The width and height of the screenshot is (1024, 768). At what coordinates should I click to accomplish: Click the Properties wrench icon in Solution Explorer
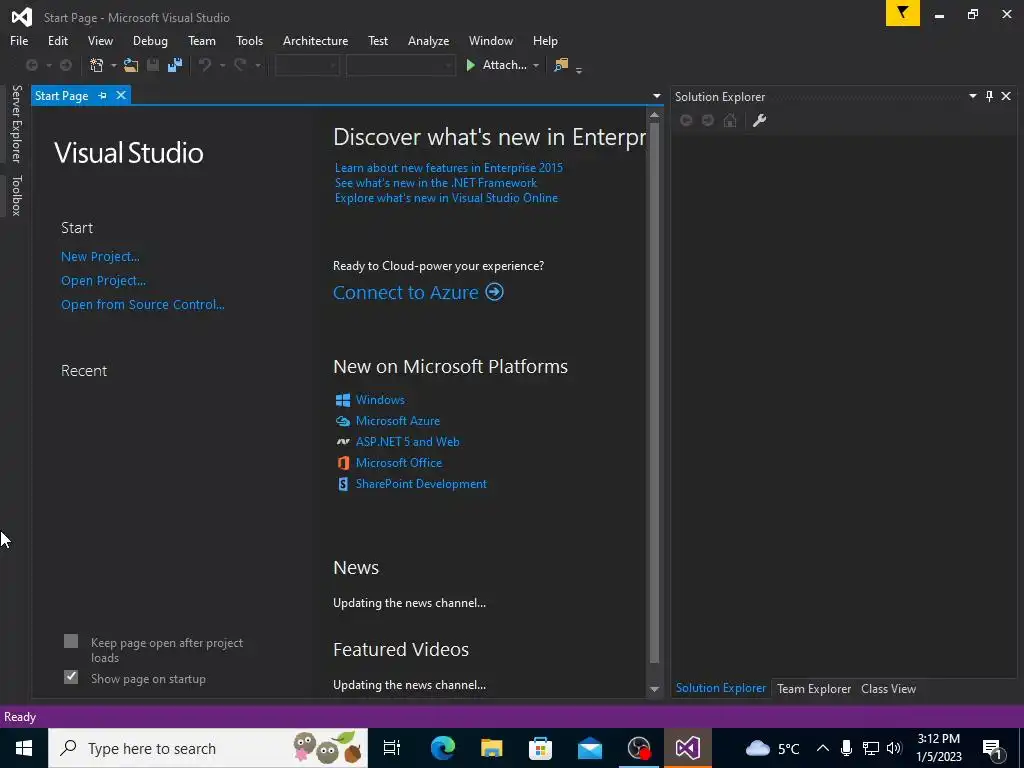pos(759,120)
